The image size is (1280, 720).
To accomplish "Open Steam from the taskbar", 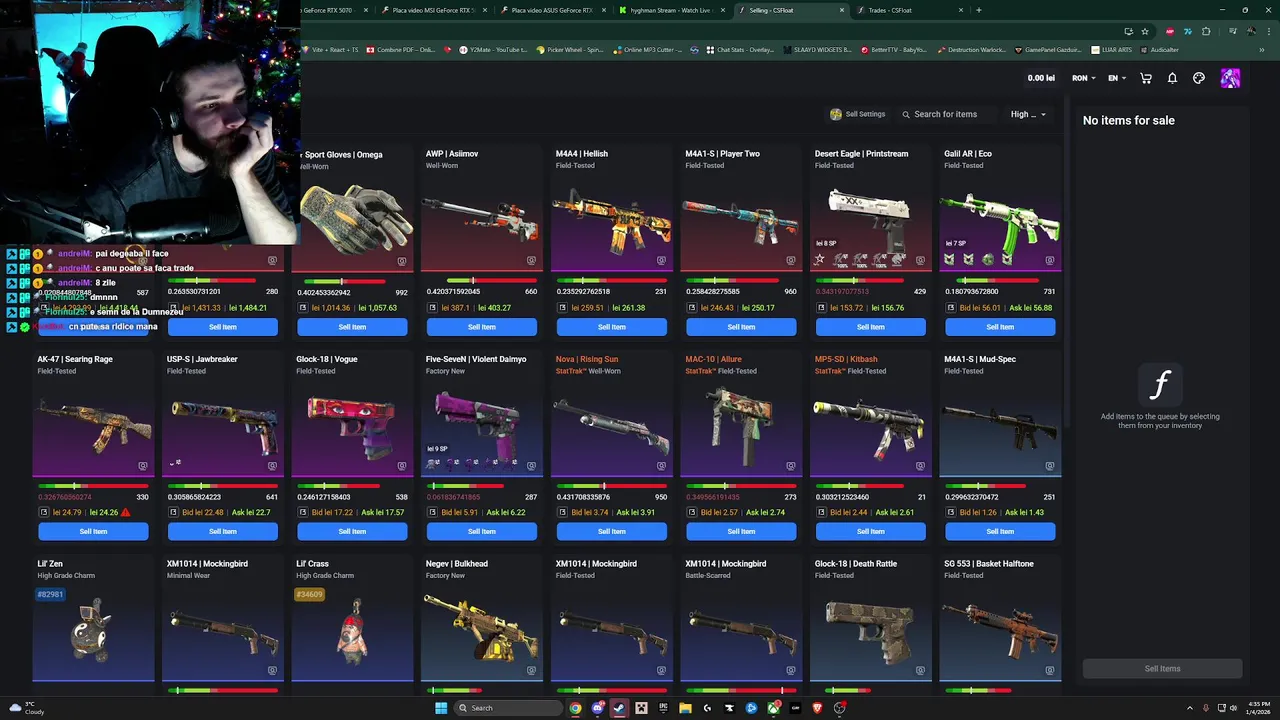I will 619,708.
